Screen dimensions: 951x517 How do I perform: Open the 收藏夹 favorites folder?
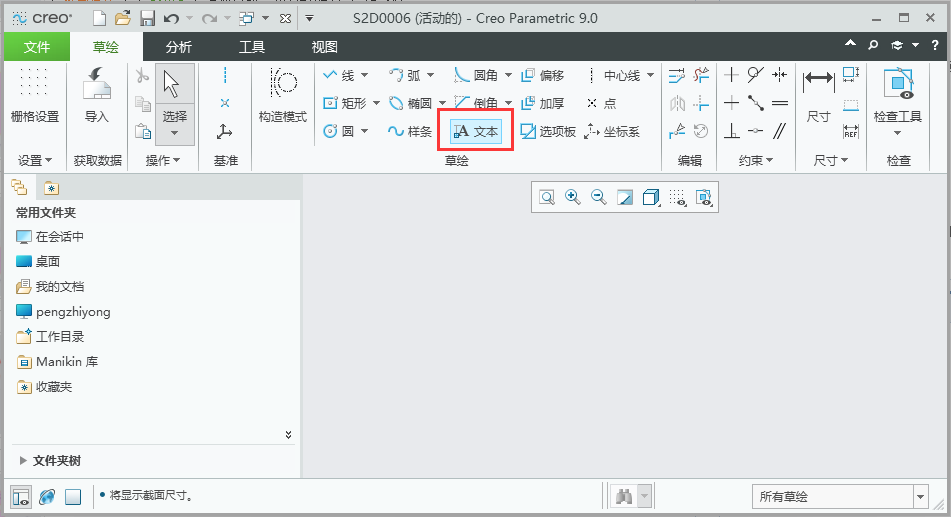click(44, 387)
